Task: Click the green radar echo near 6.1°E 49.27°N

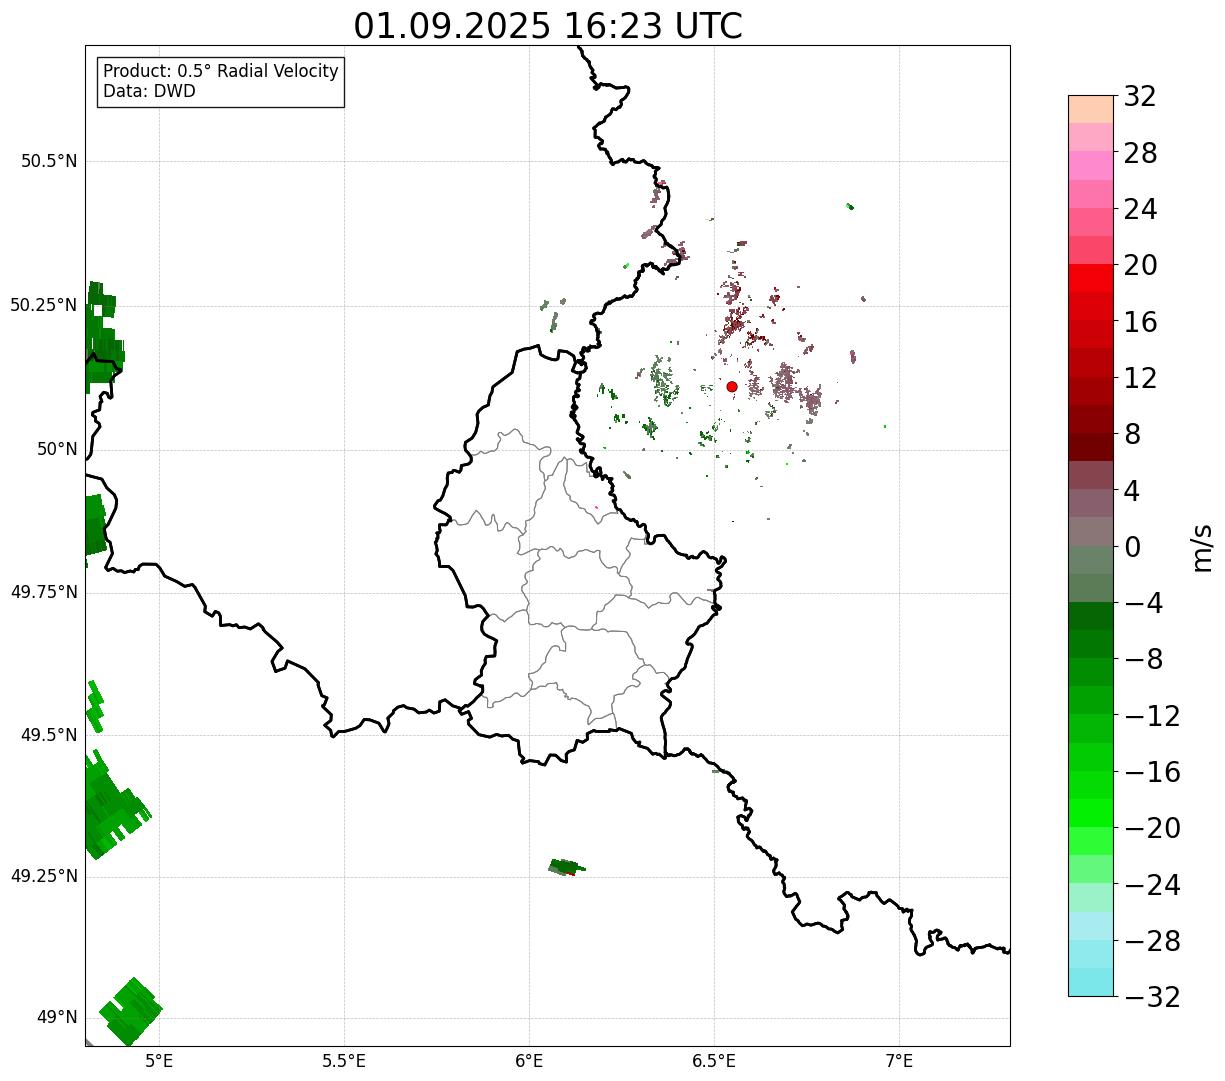Action: (566, 867)
